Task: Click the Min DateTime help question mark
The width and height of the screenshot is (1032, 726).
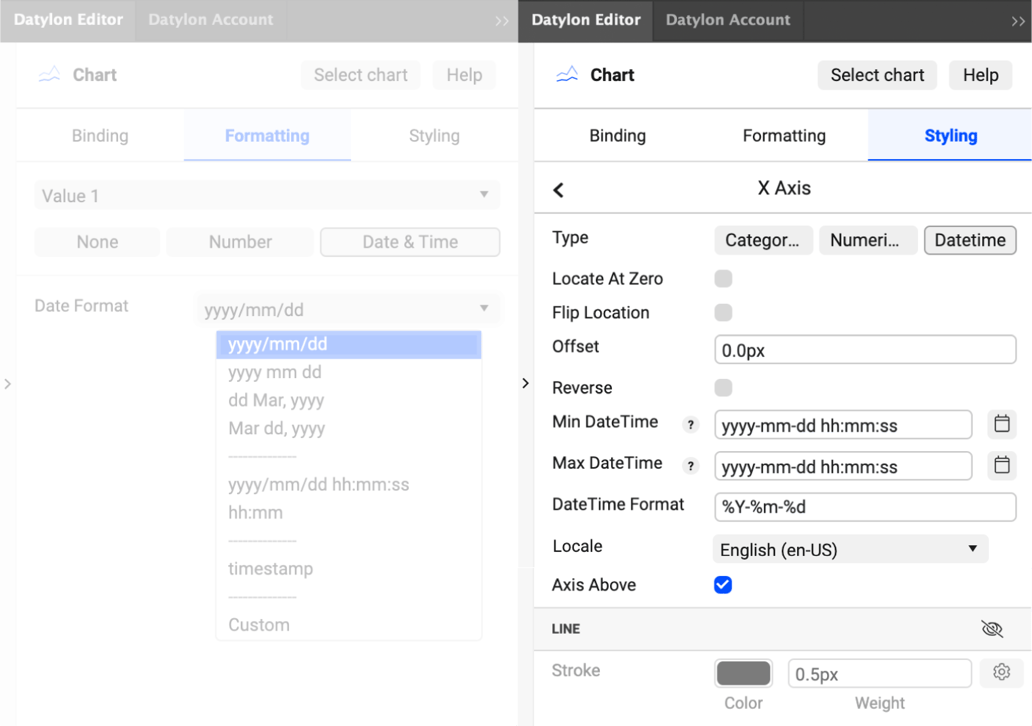Action: coord(690,425)
